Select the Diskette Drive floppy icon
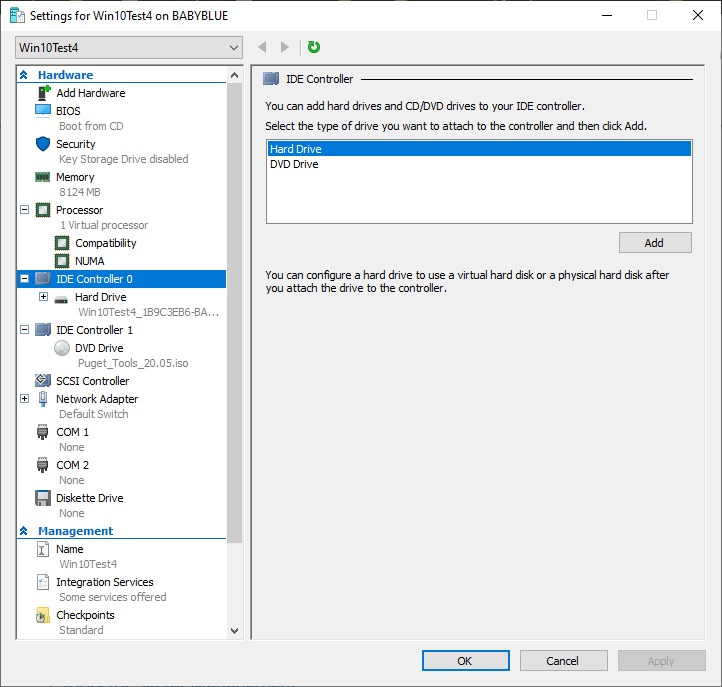The width and height of the screenshot is (722, 687). 43,498
